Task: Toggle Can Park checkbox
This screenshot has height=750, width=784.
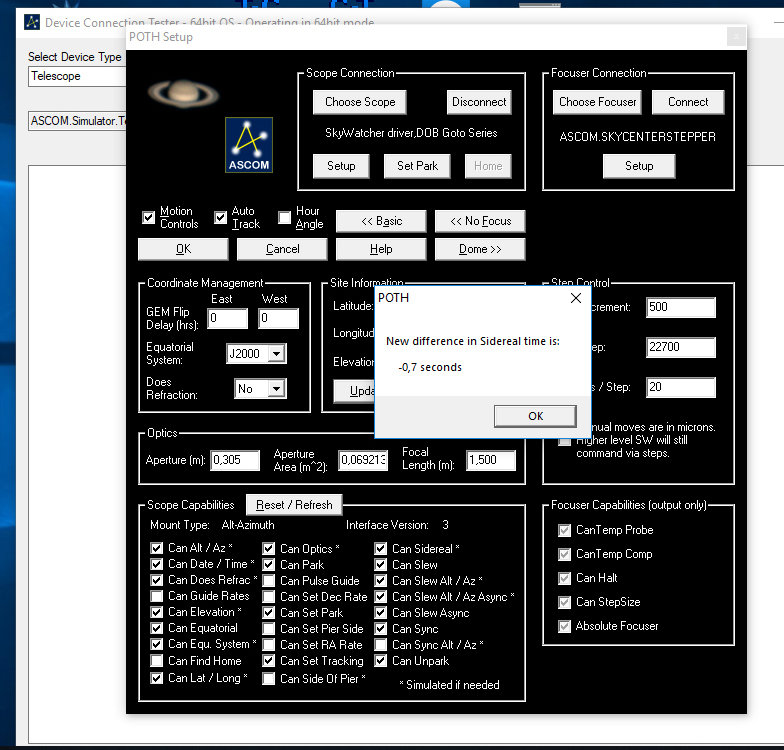Action: pyautogui.click(x=268, y=564)
